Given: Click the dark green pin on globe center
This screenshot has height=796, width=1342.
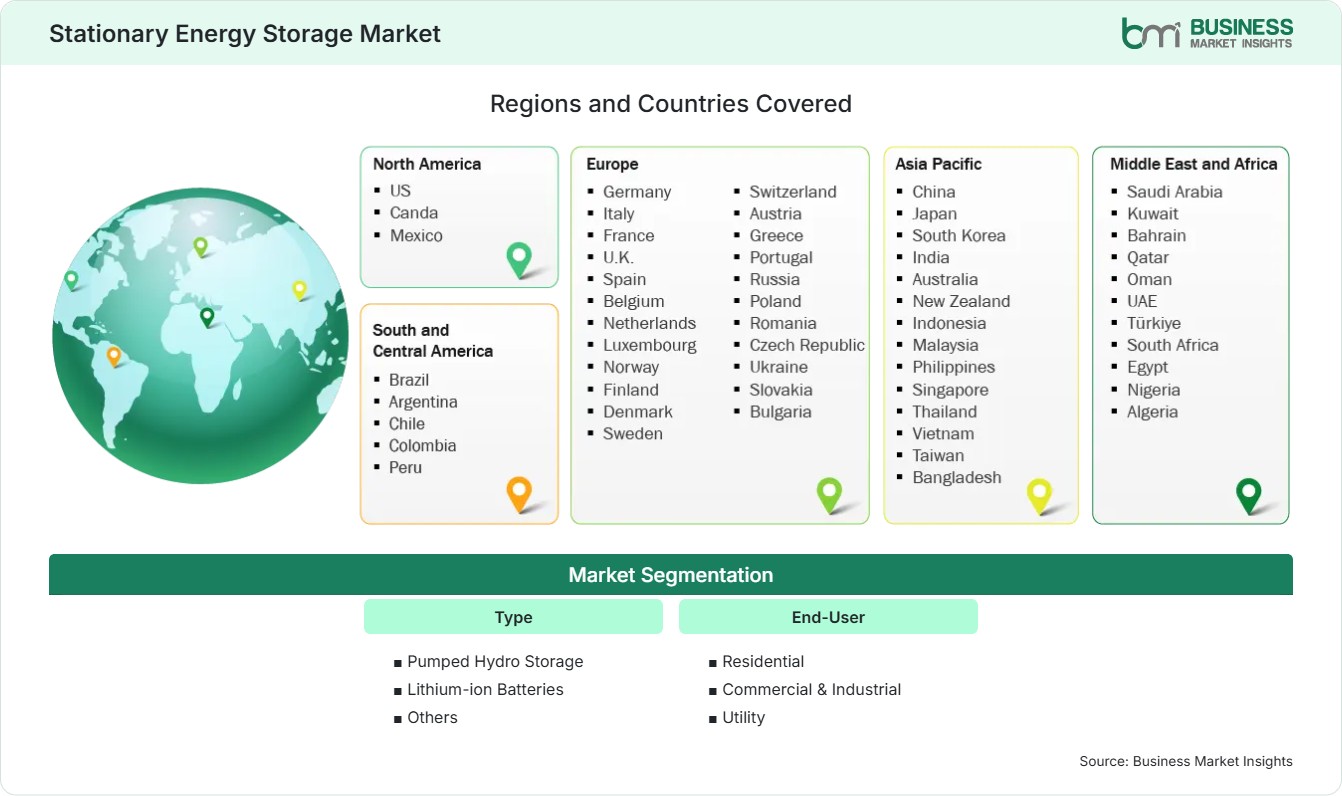Looking at the screenshot, I should point(207,317).
